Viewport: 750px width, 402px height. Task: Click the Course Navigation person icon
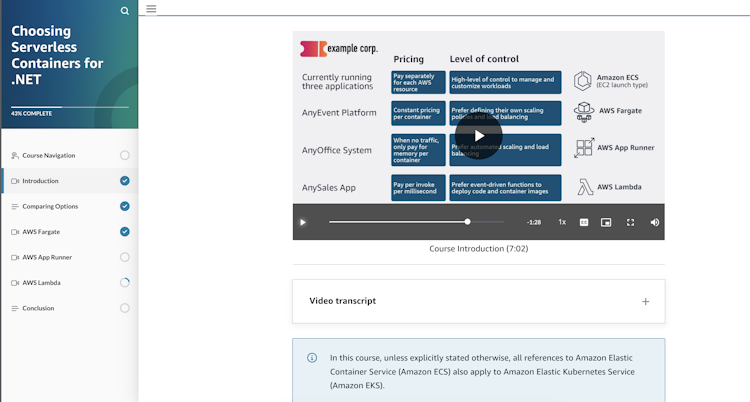click(15, 155)
